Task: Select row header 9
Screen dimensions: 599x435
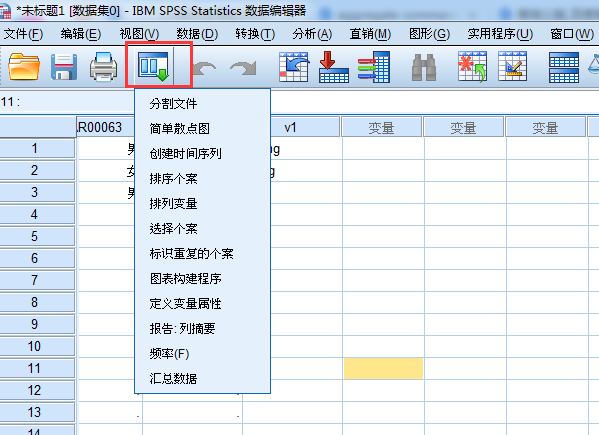Action: pyautogui.click(x=37, y=324)
